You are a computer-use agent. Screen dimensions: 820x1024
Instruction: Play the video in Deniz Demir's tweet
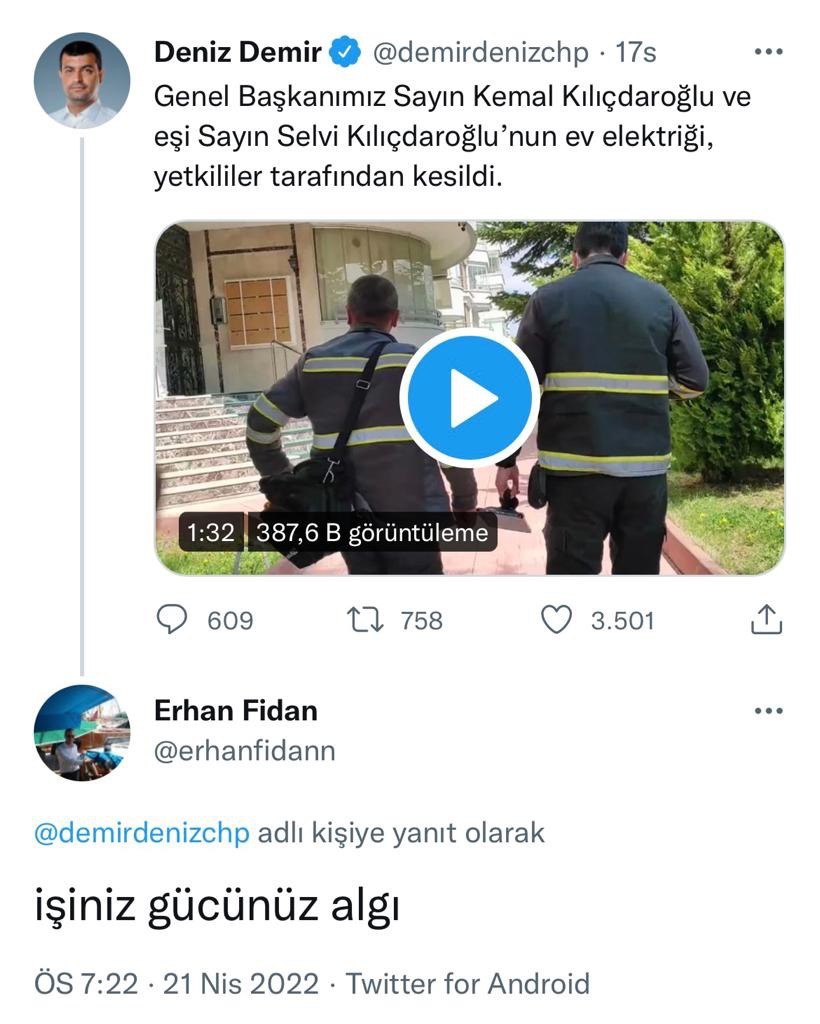[x=469, y=398]
